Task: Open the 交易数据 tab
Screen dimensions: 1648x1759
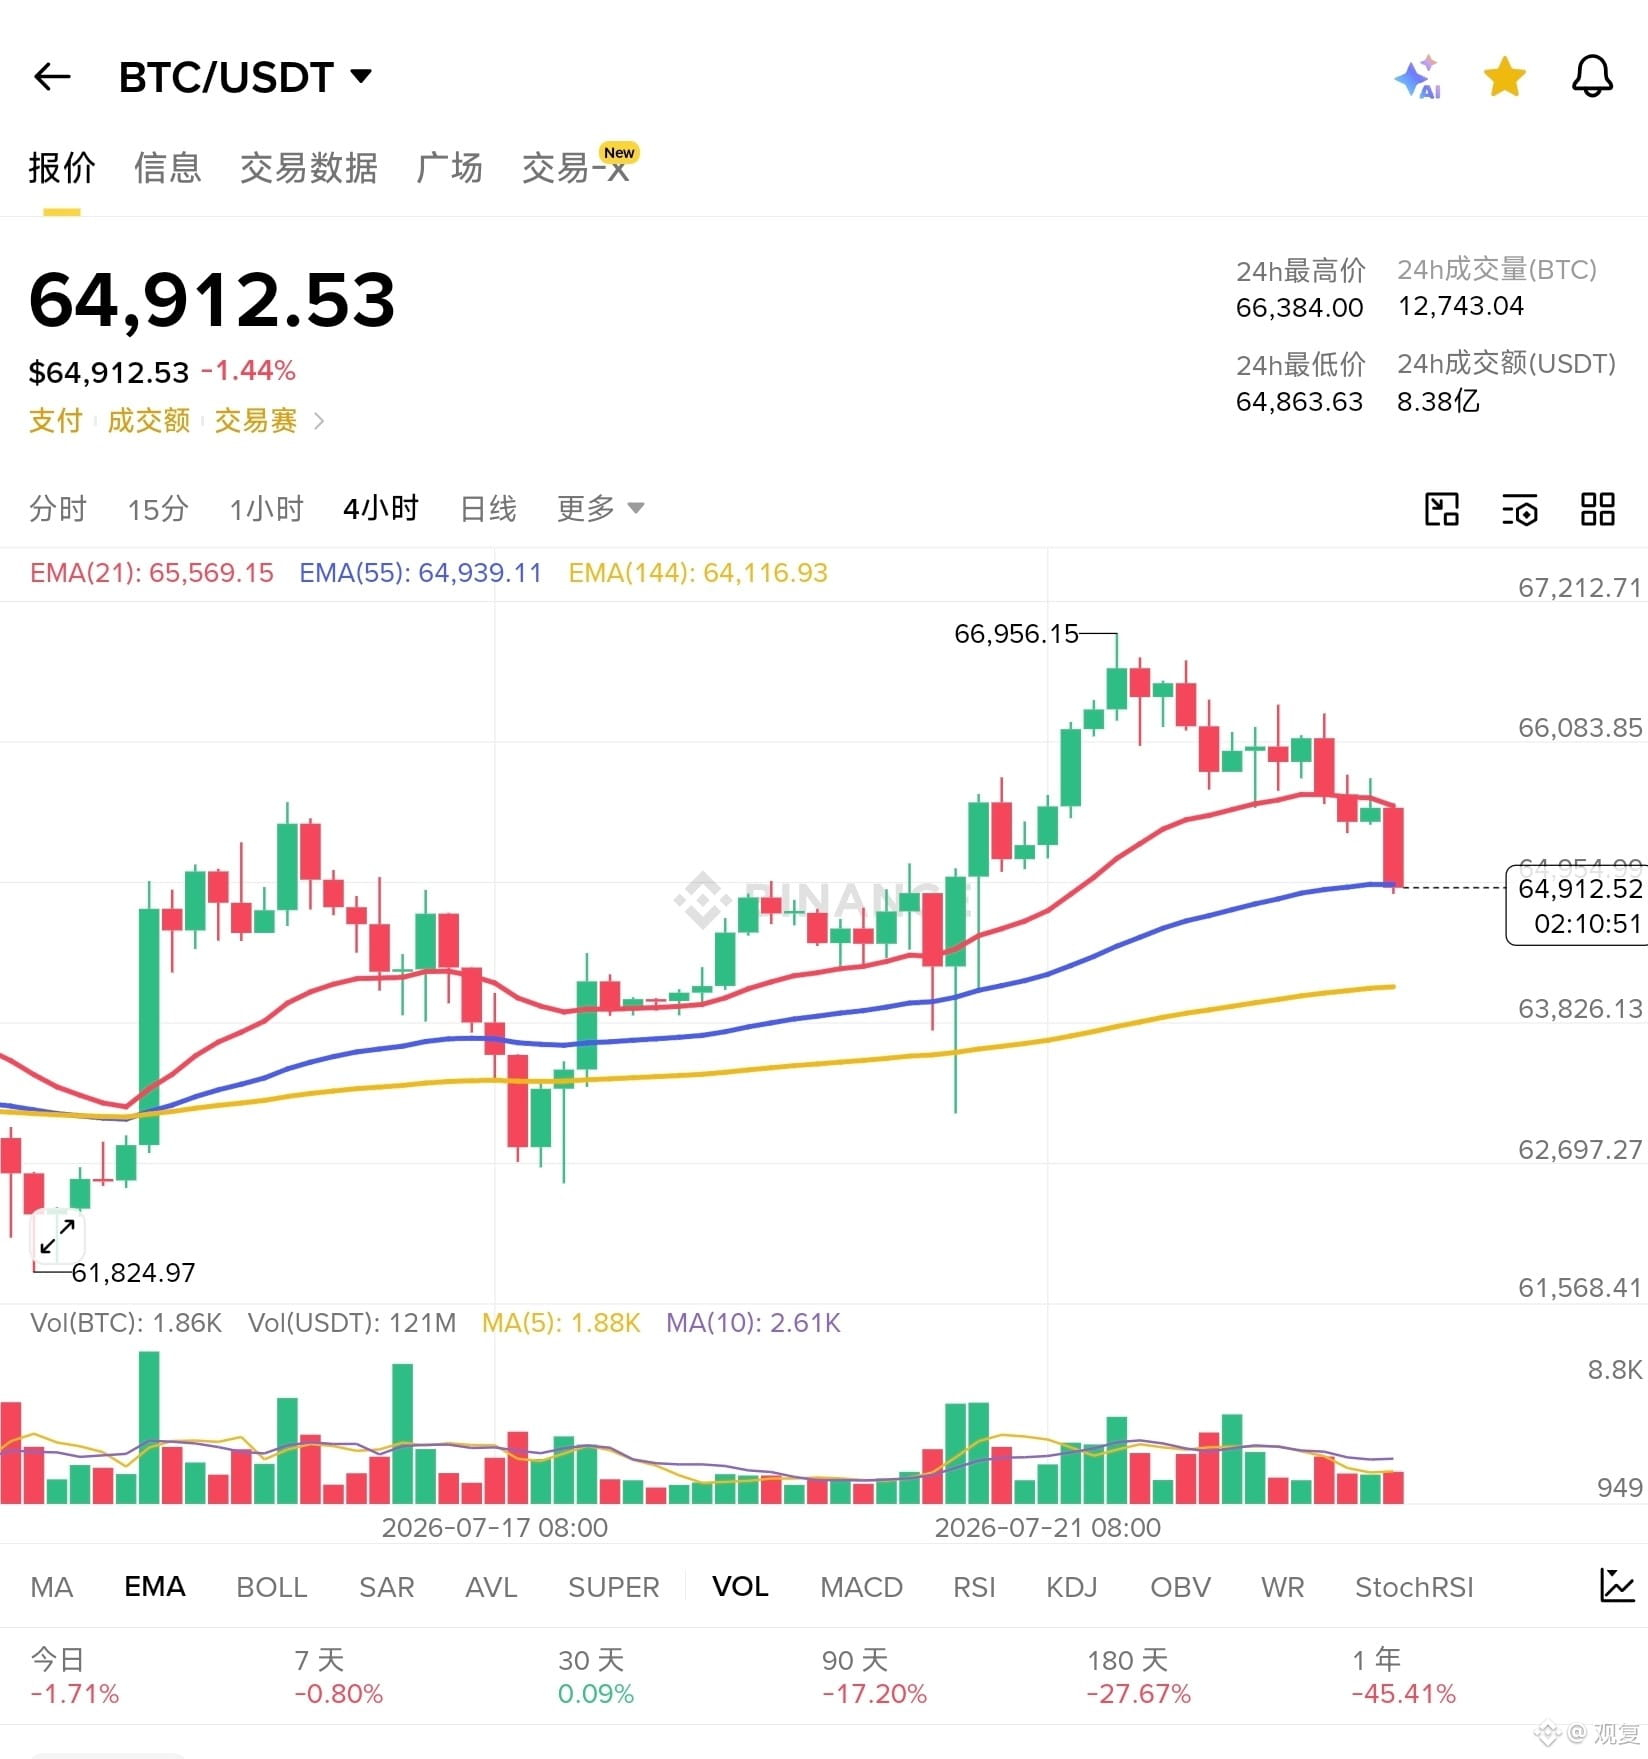Action: click(x=308, y=167)
